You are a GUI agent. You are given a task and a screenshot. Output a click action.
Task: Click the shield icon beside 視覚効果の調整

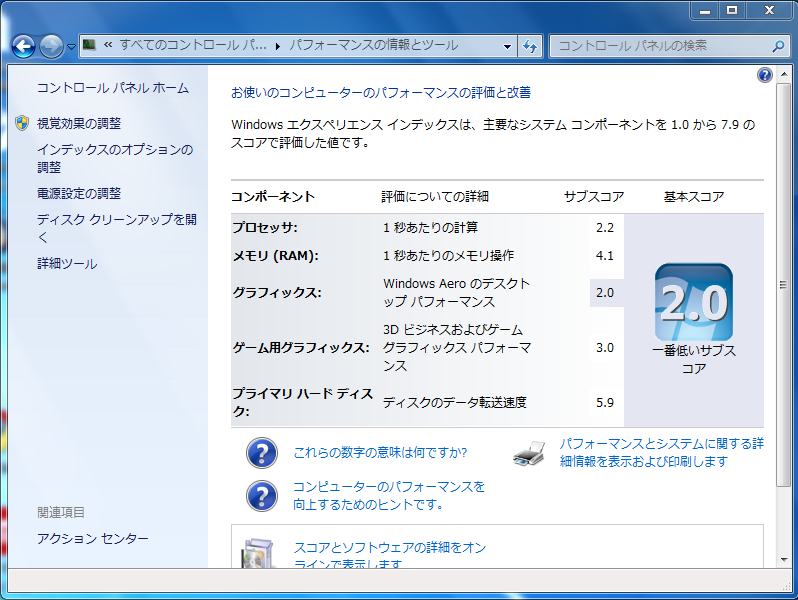(x=22, y=123)
